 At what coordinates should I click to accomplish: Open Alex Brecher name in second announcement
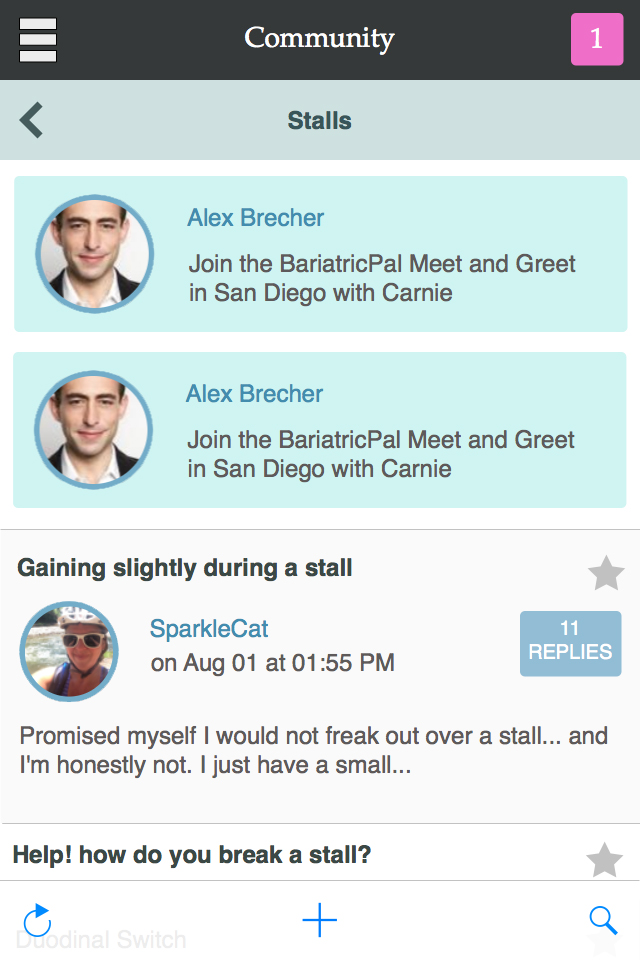pyautogui.click(x=255, y=394)
